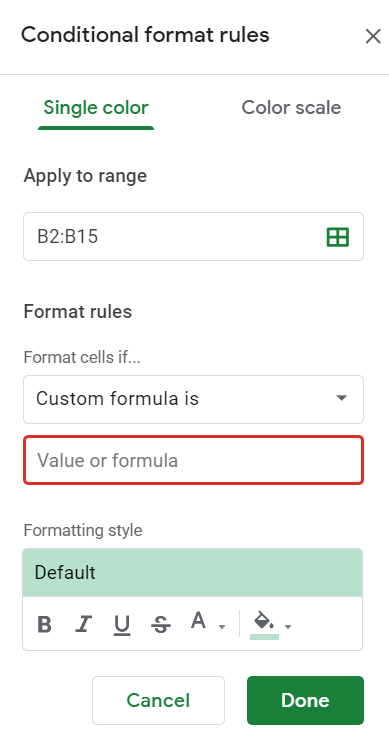Click the fill color paint bucket icon
Viewport: 389px width, 738px height.
click(264, 620)
